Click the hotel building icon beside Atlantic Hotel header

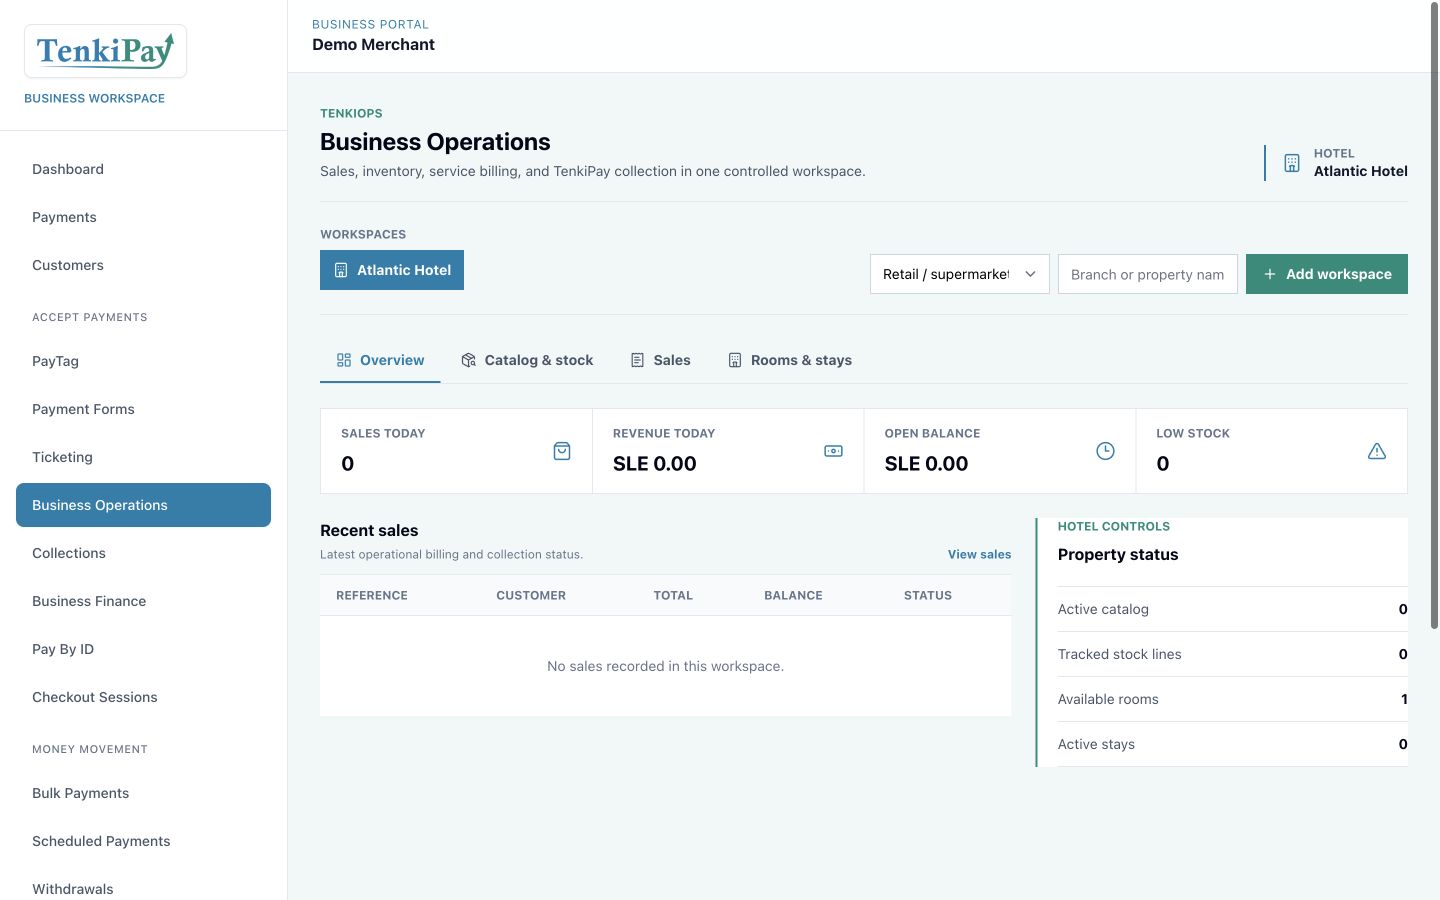1292,163
